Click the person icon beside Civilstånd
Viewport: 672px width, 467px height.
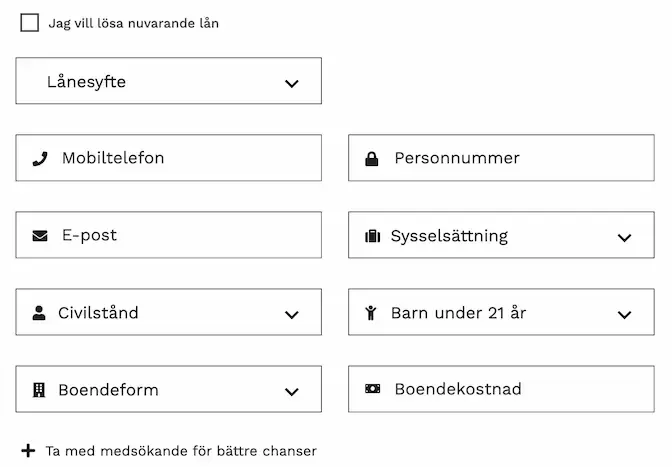[x=39, y=313]
